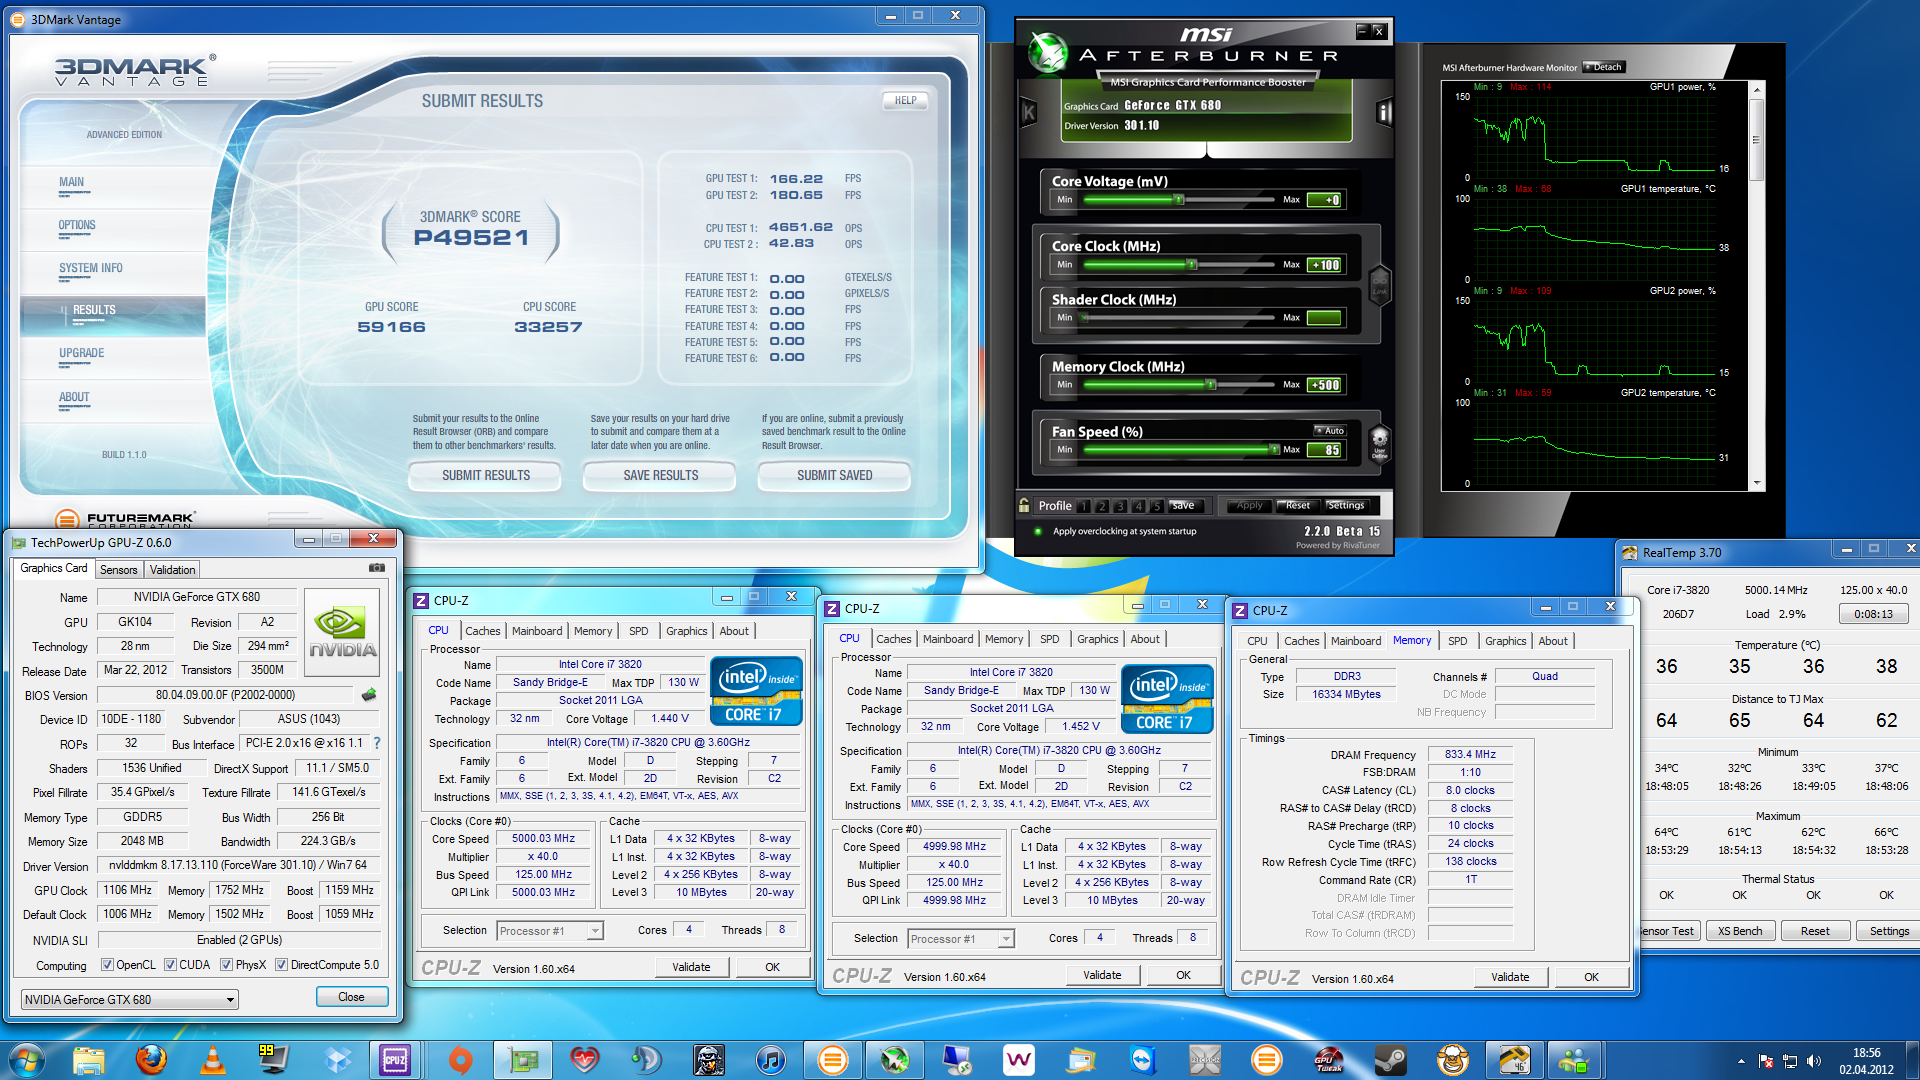Image resolution: width=1920 pixels, height=1080 pixels.
Task: Select SYSTEM INFO in the 3DMark Vantage sidebar
Action: 90,269
